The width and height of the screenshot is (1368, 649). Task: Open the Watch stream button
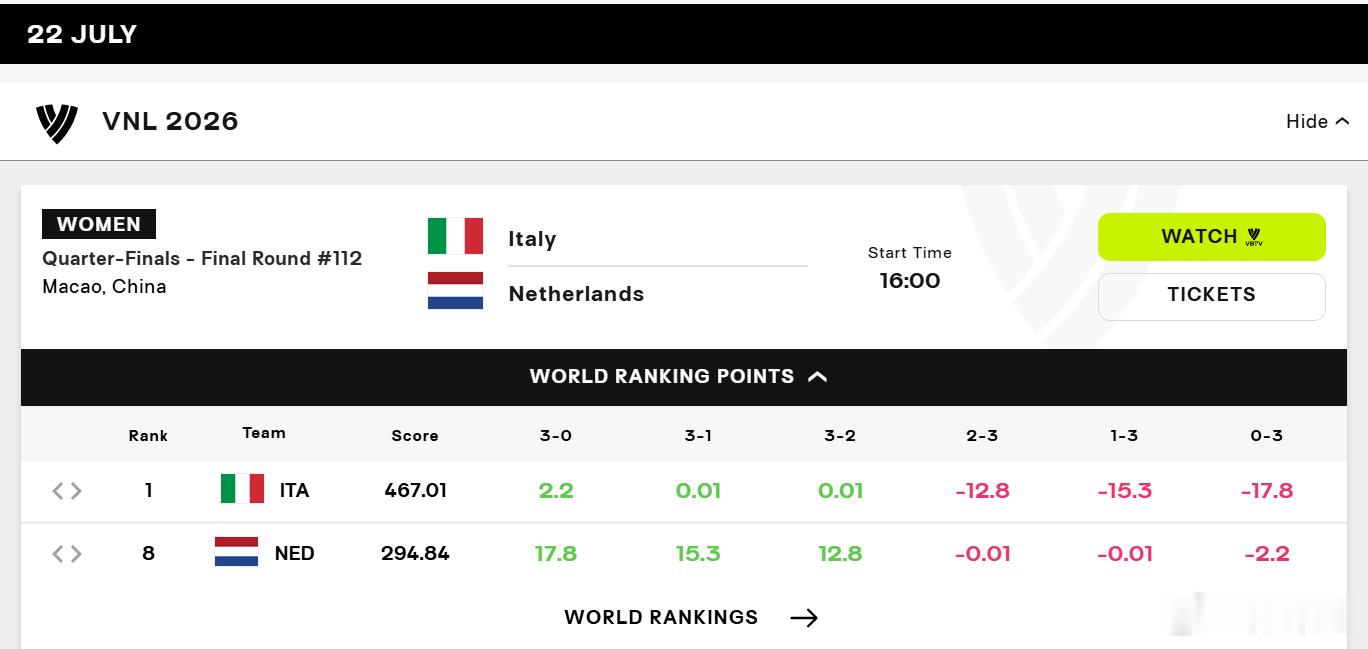tap(1212, 237)
